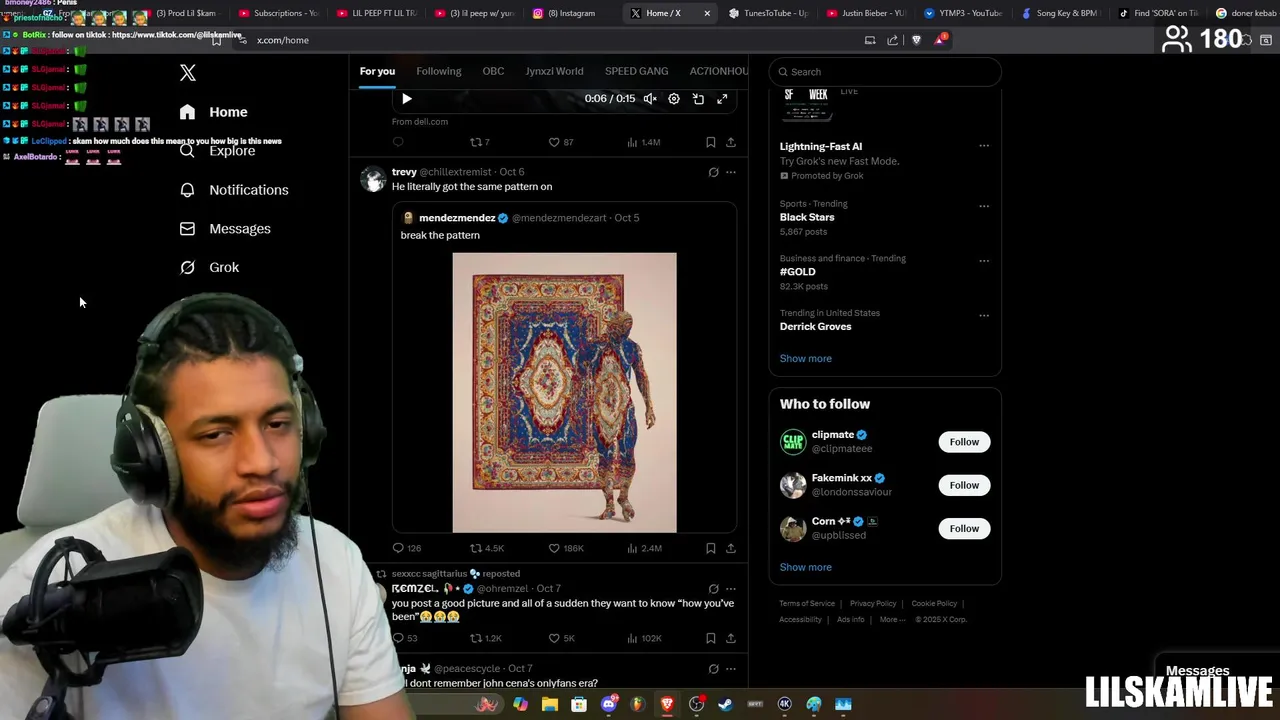Open more options for Lightning-Fast AI promo
1280x720 pixels.
984,146
